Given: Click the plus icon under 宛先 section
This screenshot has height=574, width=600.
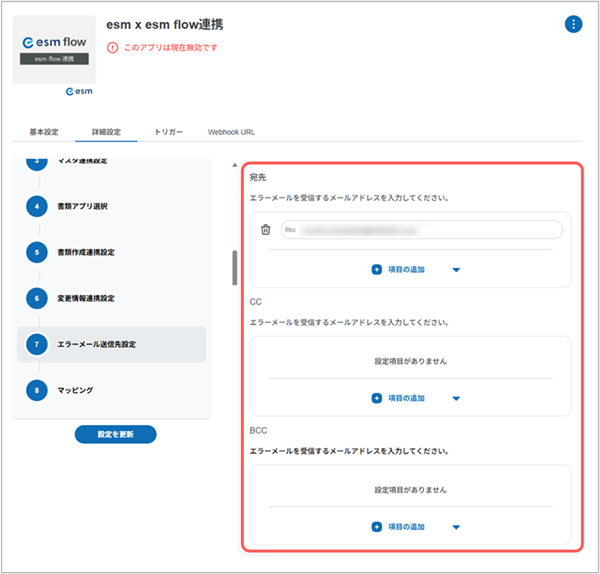Looking at the screenshot, I should (x=377, y=269).
